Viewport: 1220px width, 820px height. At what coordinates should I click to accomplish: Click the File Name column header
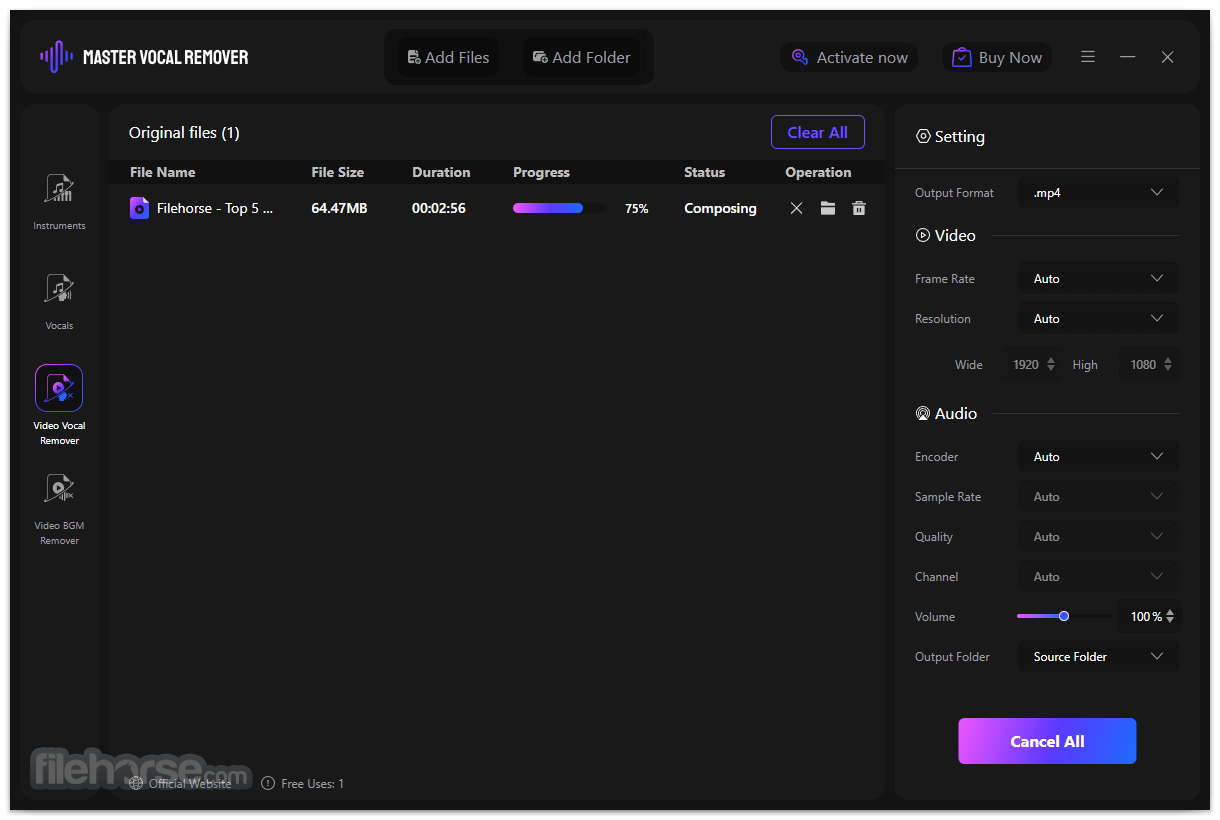coord(162,172)
